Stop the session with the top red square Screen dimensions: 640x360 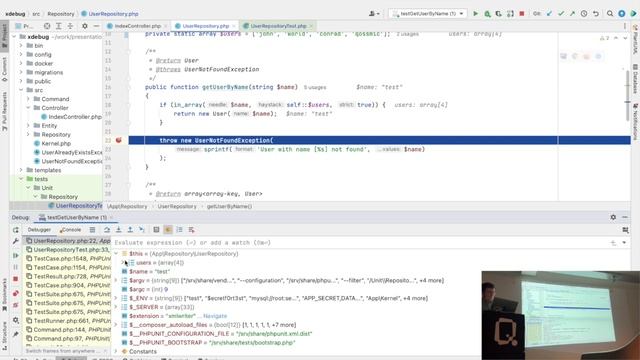[522, 13]
